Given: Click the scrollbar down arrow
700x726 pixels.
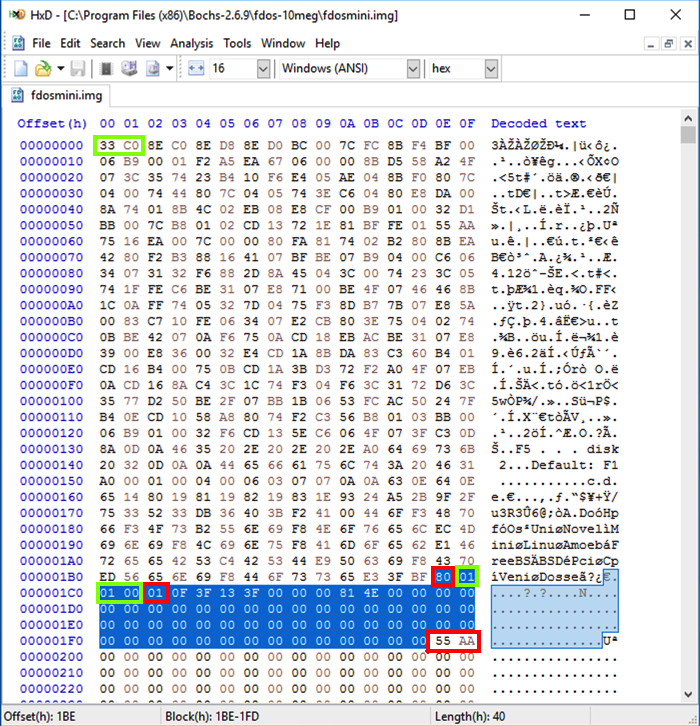Looking at the screenshot, I should coord(688,694).
